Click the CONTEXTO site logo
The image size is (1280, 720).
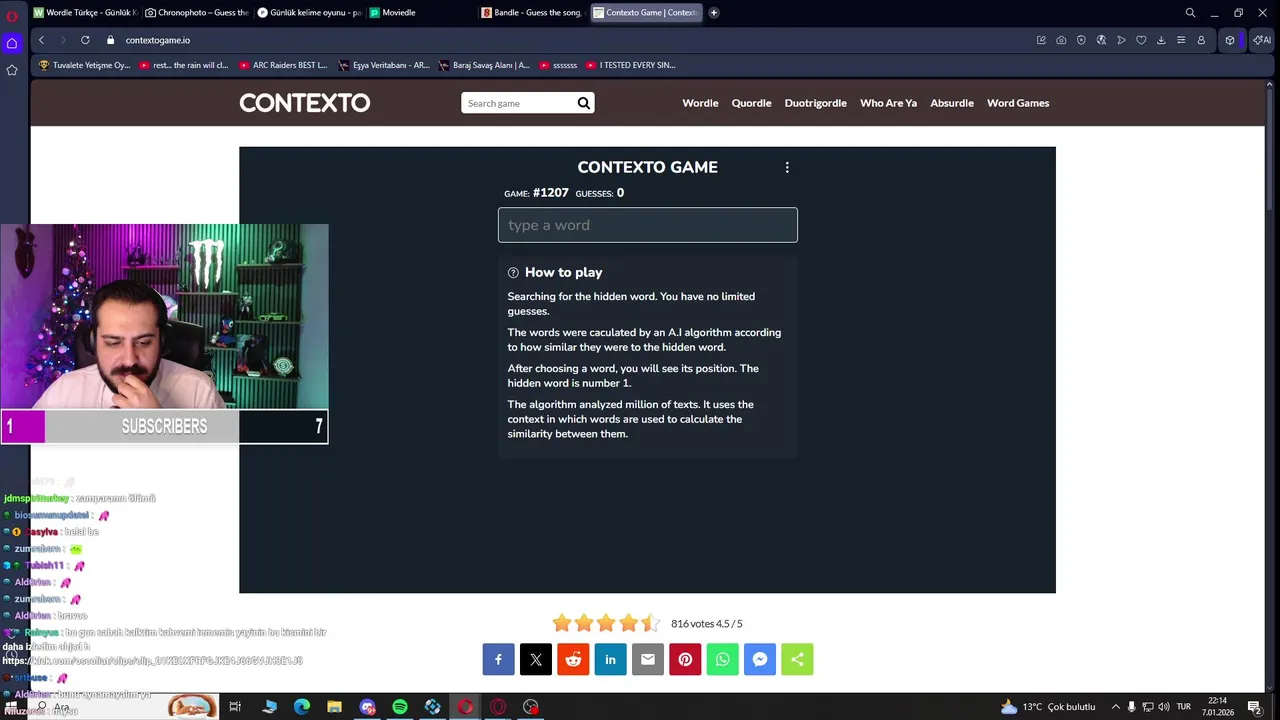click(x=304, y=103)
